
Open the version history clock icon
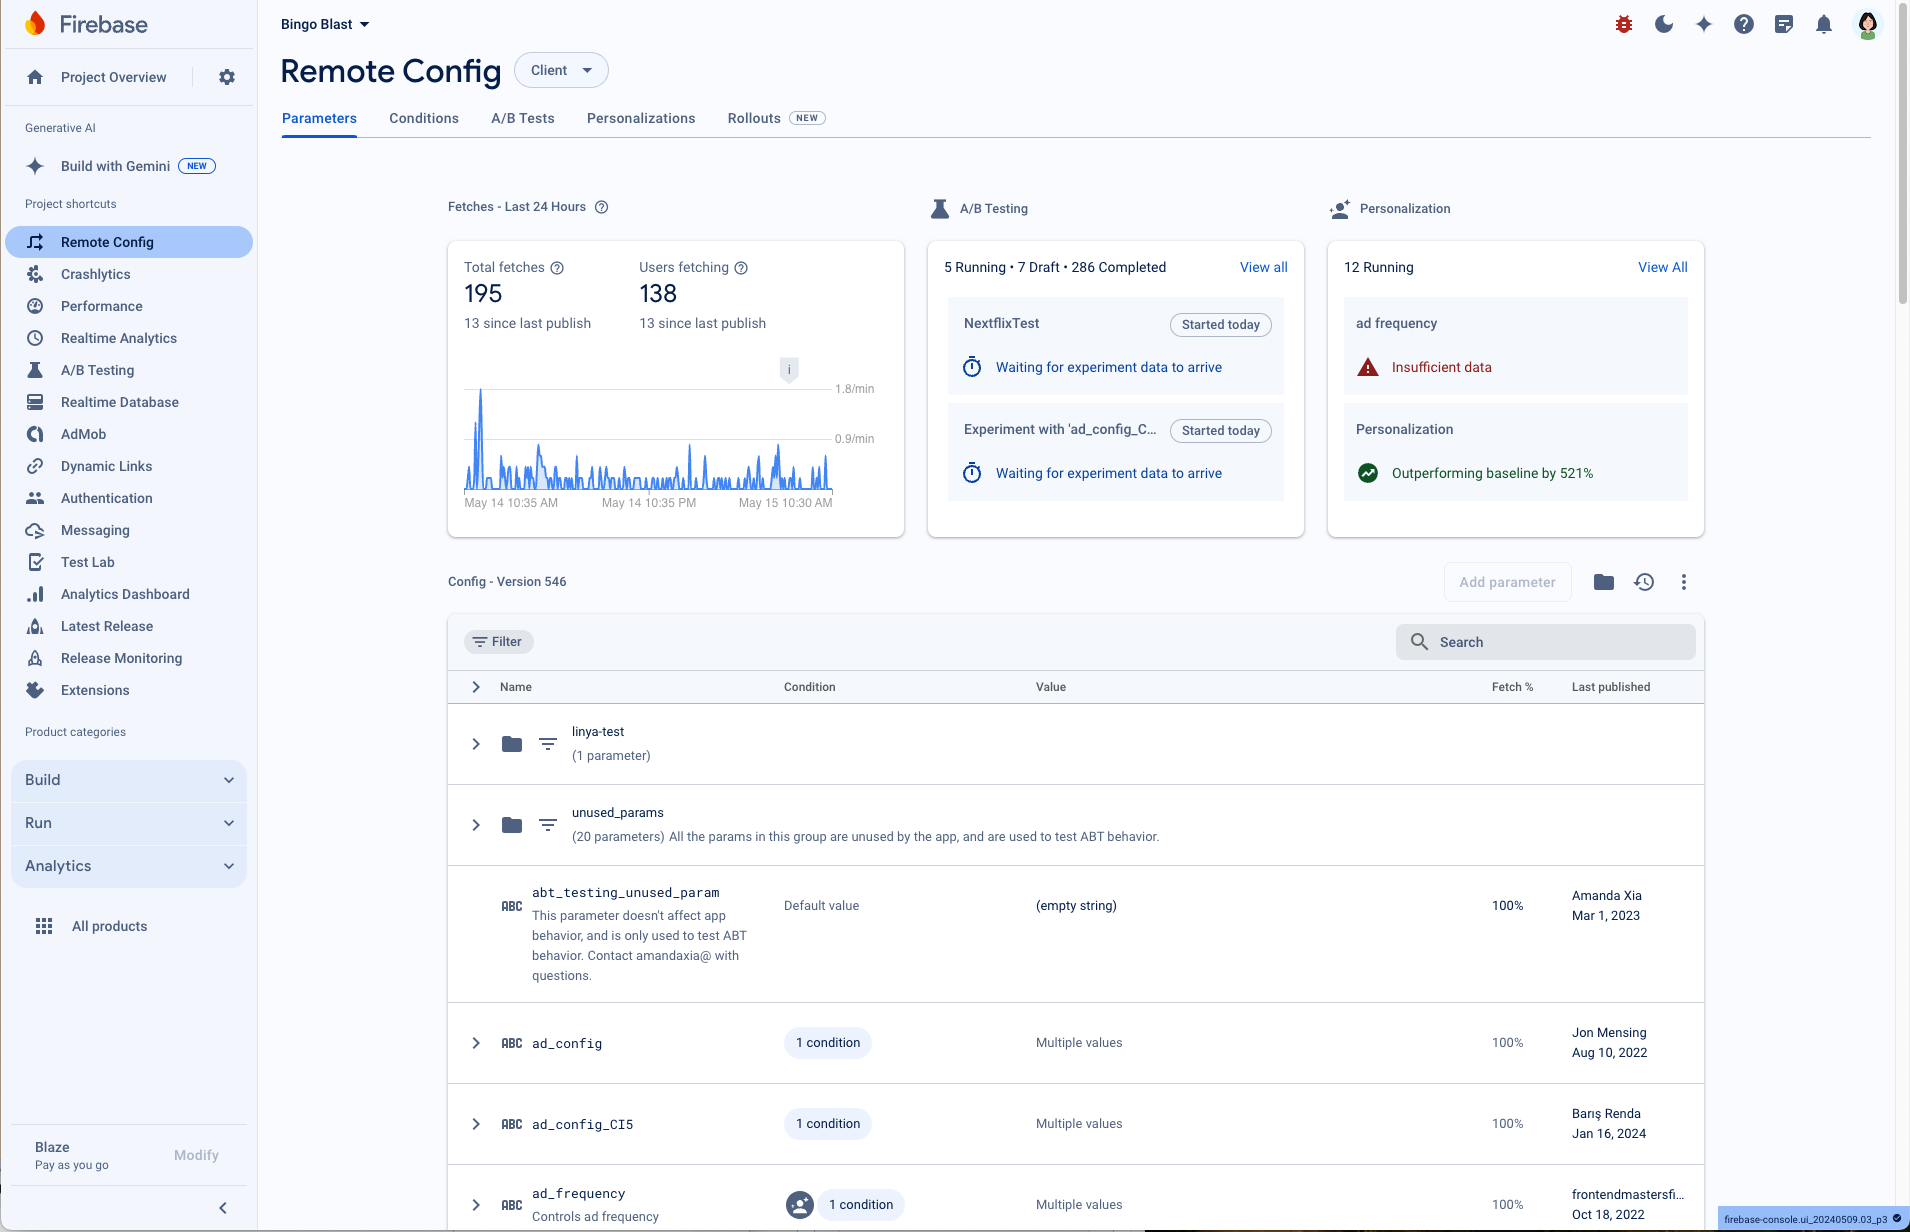(x=1644, y=582)
